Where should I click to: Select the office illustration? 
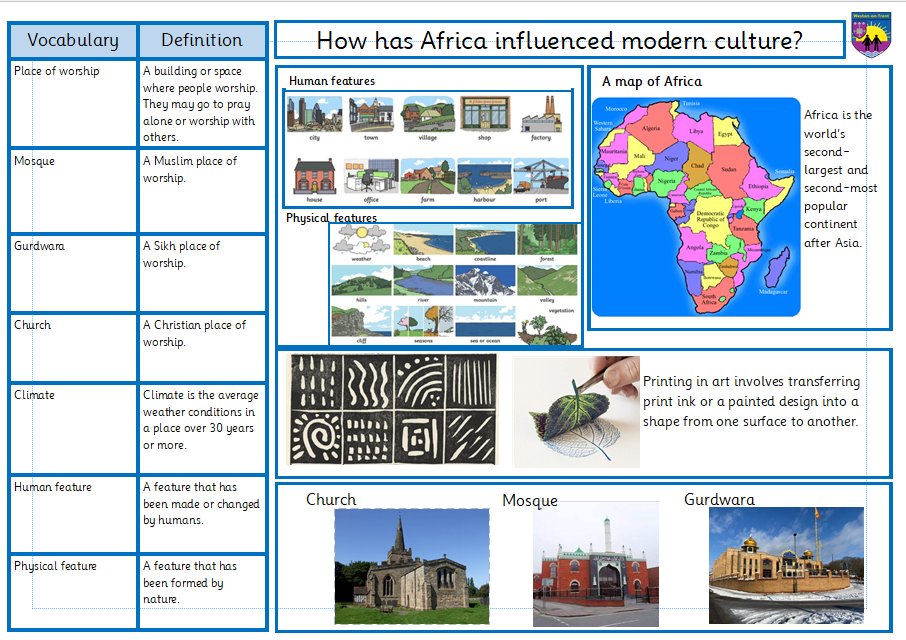click(371, 176)
